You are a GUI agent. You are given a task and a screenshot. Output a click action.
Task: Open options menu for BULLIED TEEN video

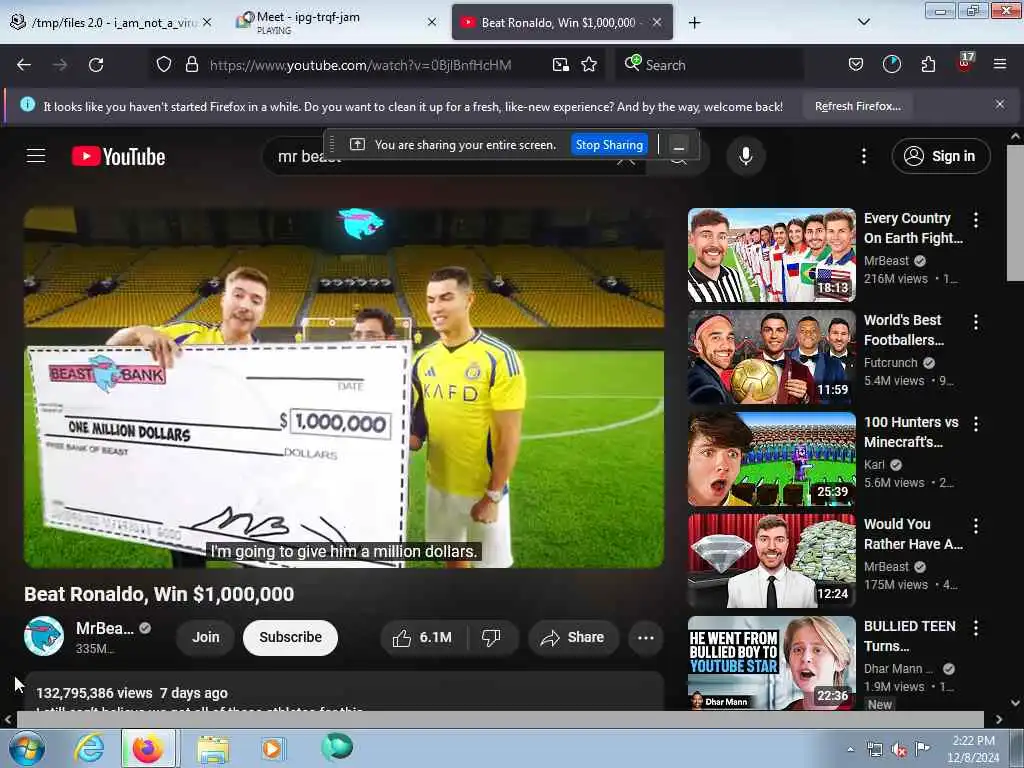tap(976, 628)
